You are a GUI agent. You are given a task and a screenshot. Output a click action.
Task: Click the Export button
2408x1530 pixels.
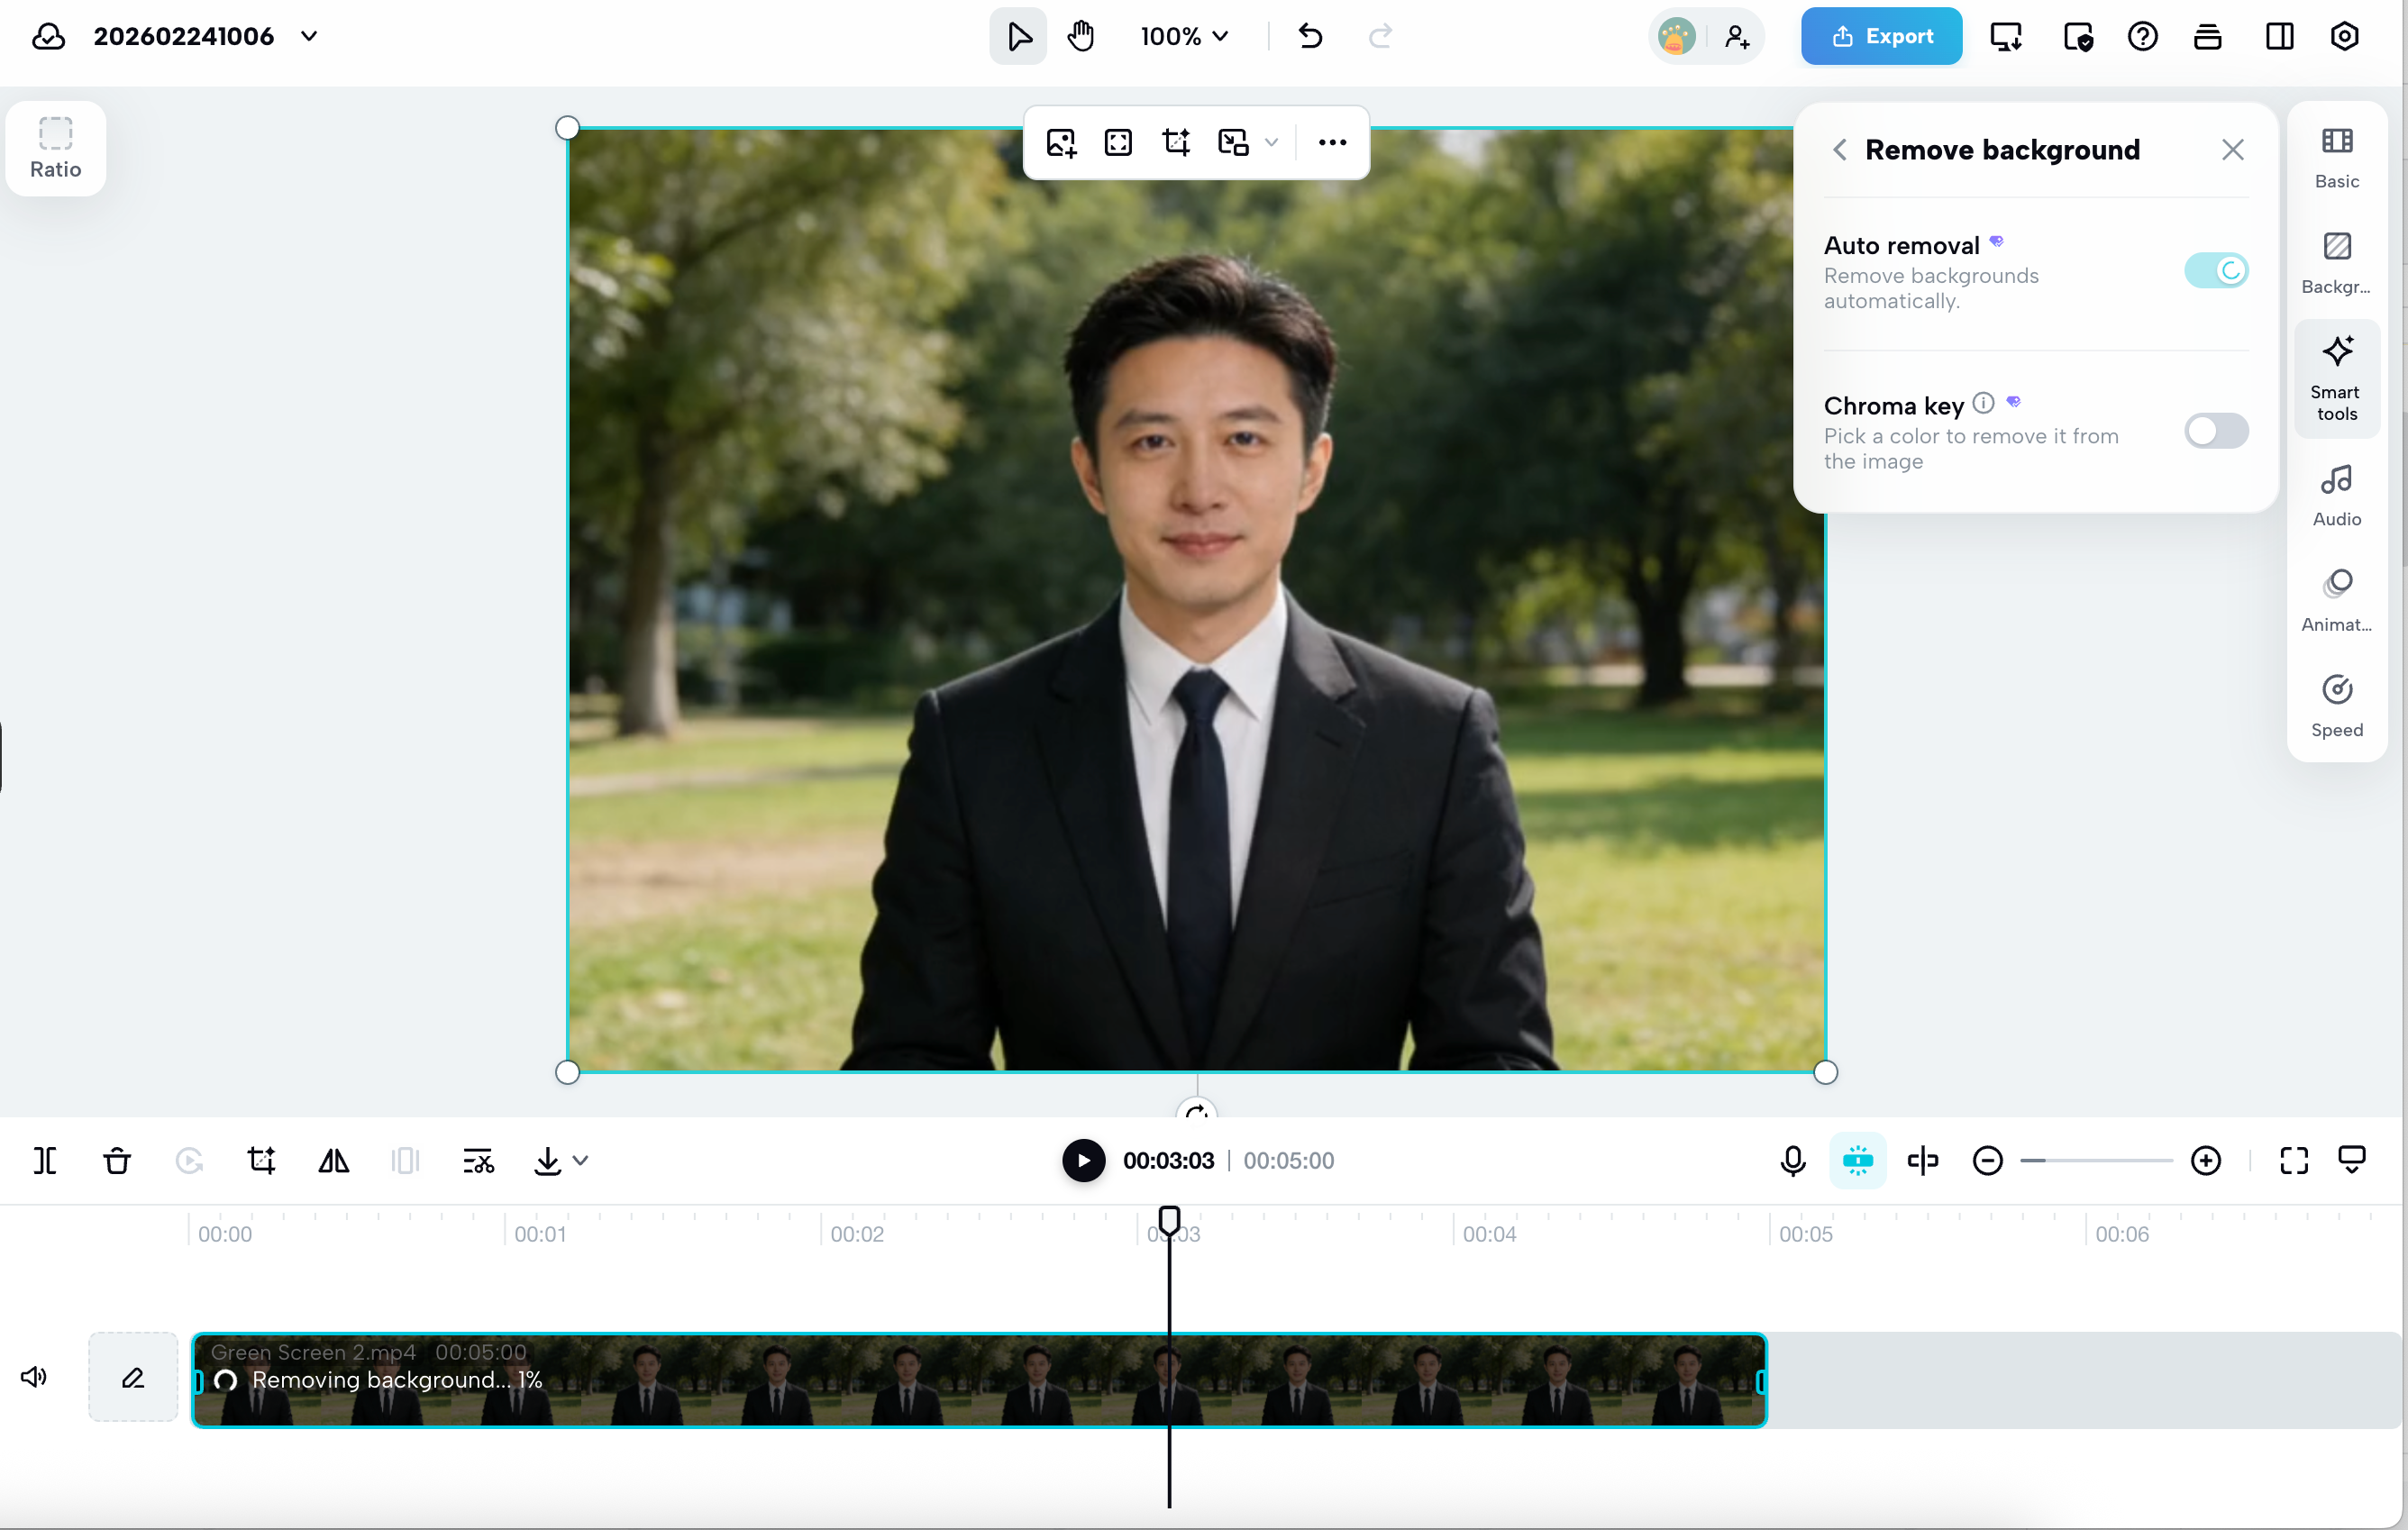[x=1880, y=37]
